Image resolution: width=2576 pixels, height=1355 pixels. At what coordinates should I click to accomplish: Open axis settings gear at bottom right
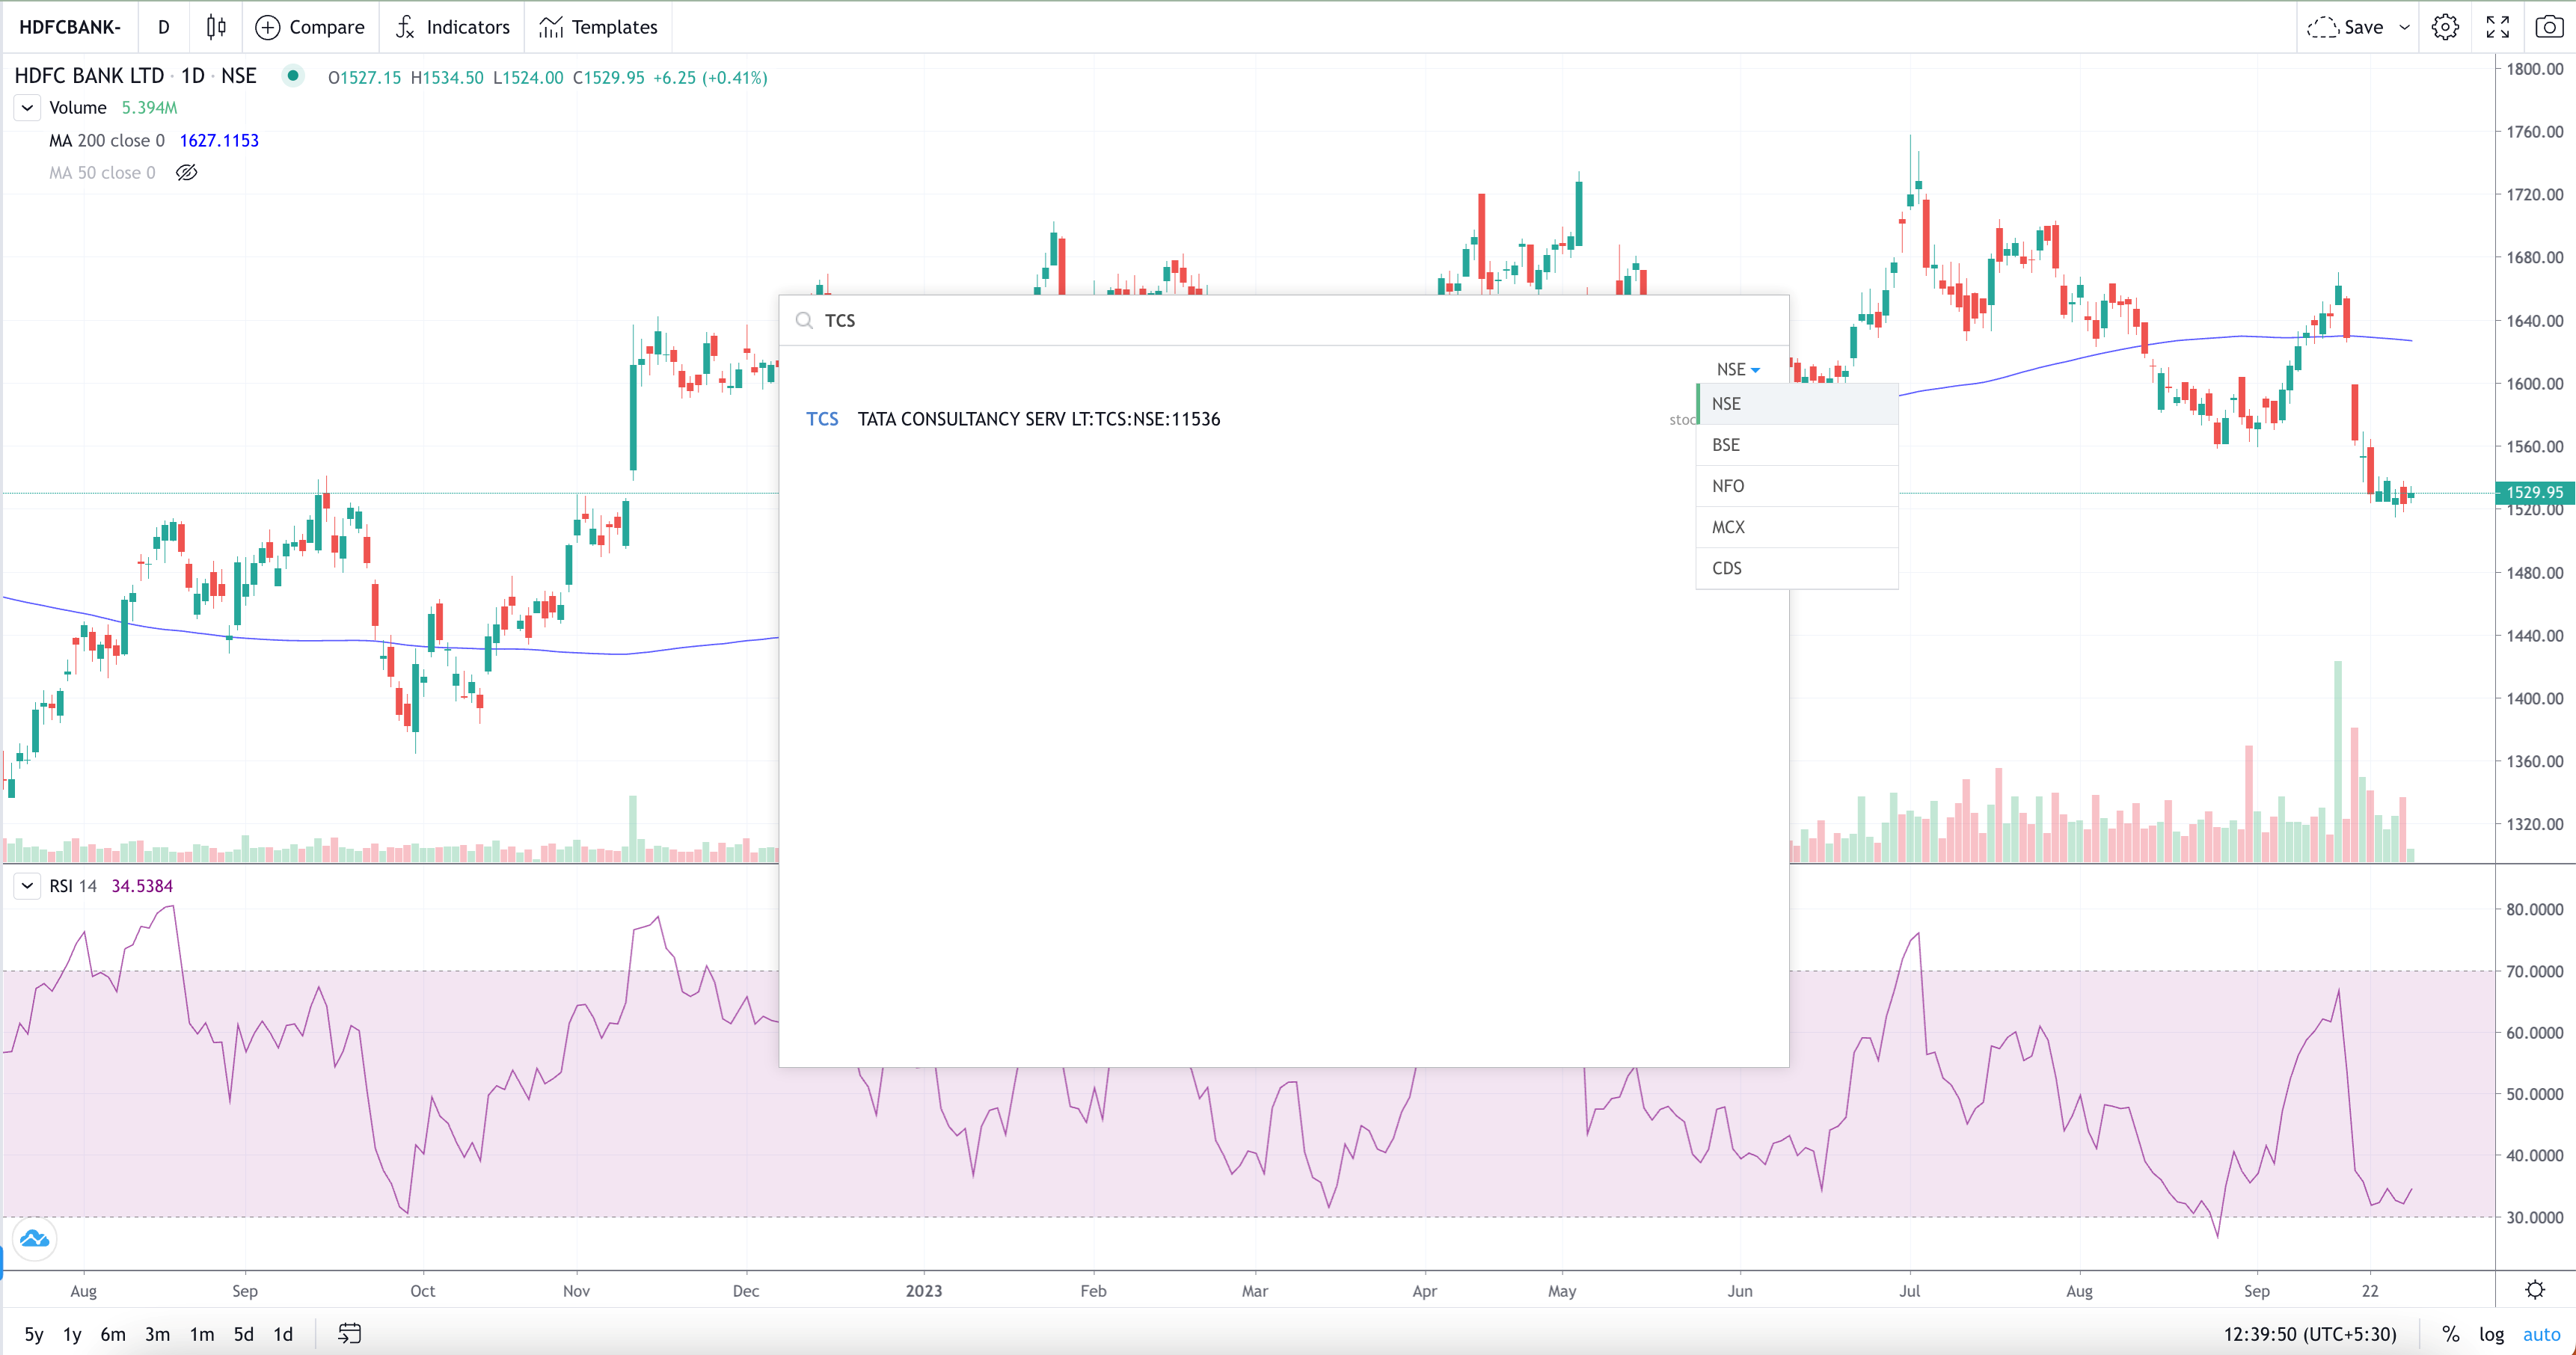pos(2534,1290)
